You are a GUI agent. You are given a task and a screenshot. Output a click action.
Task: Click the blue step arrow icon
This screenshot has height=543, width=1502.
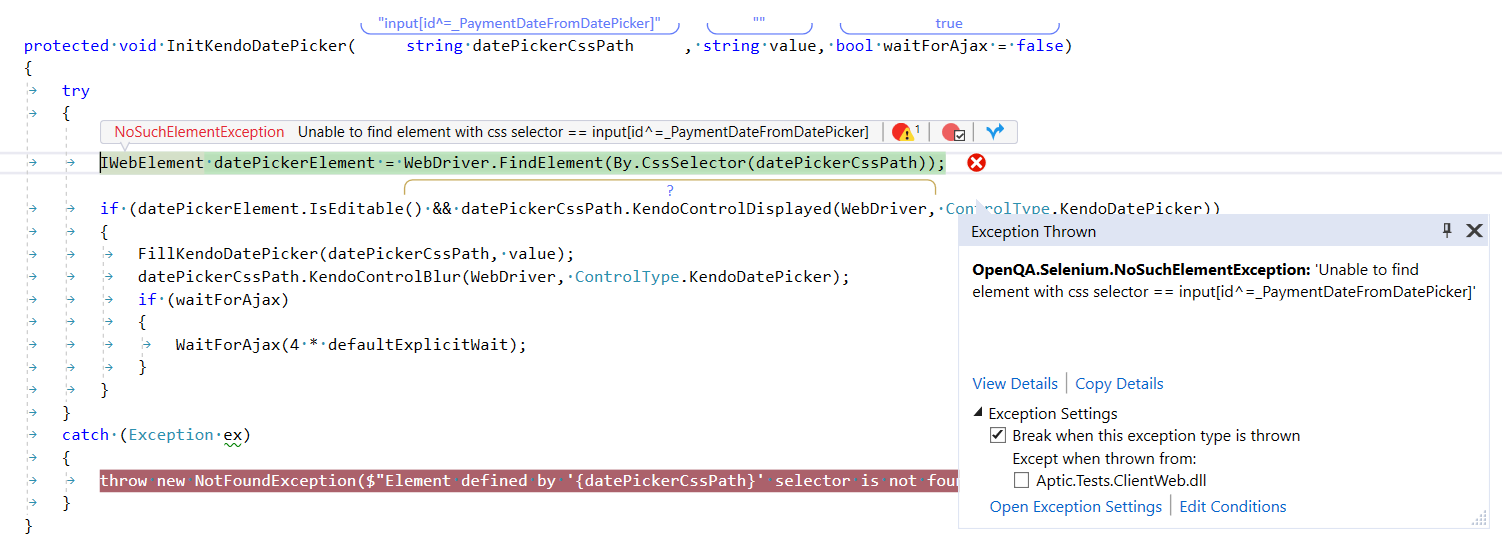[994, 132]
